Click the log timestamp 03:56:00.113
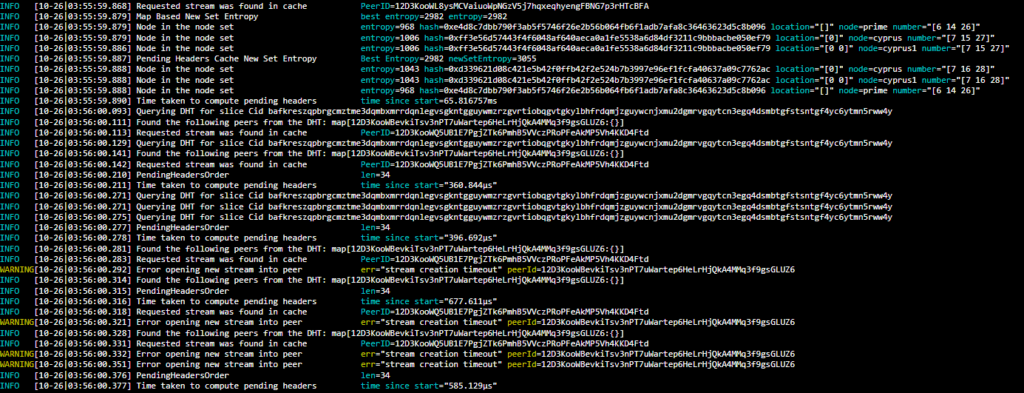1024x393 pixels. pyautogui.click(x=82, y=132)
